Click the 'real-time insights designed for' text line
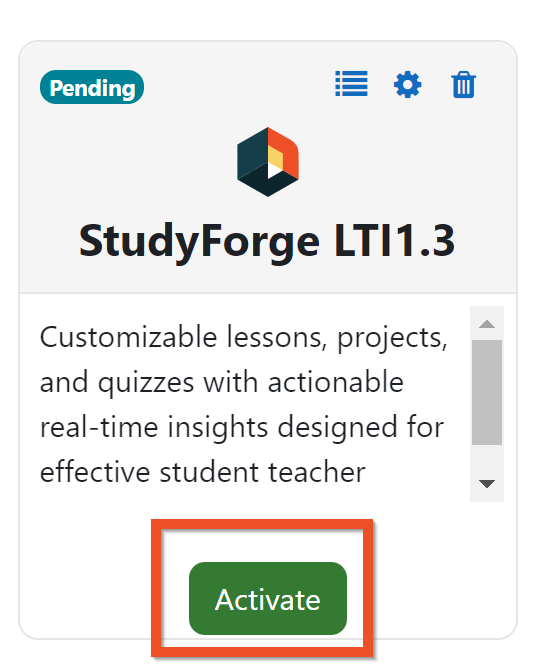 [x=242, y=428]
